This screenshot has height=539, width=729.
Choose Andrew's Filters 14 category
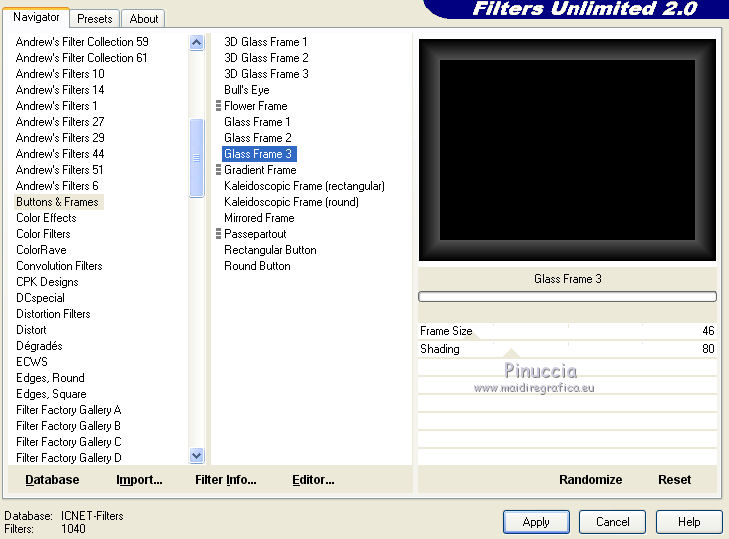(60, 90)
